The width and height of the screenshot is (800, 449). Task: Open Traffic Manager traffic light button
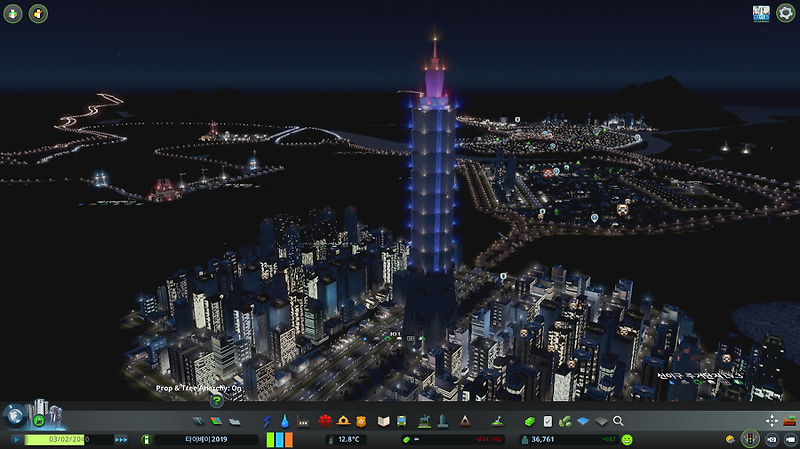750,439
